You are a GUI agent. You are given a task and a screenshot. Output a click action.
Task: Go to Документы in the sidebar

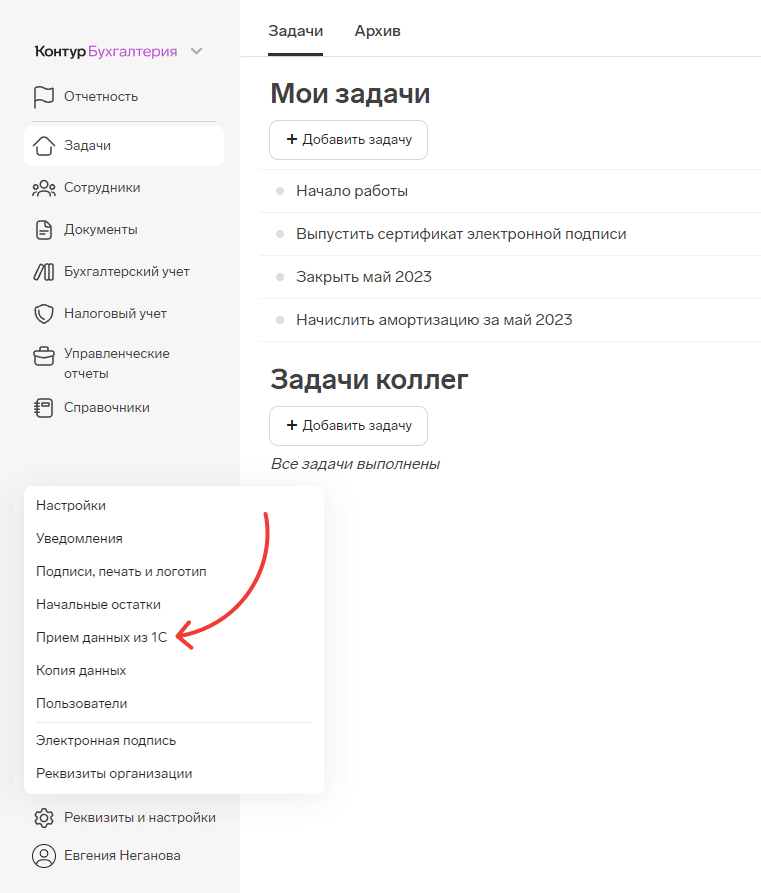pos(101,230)
